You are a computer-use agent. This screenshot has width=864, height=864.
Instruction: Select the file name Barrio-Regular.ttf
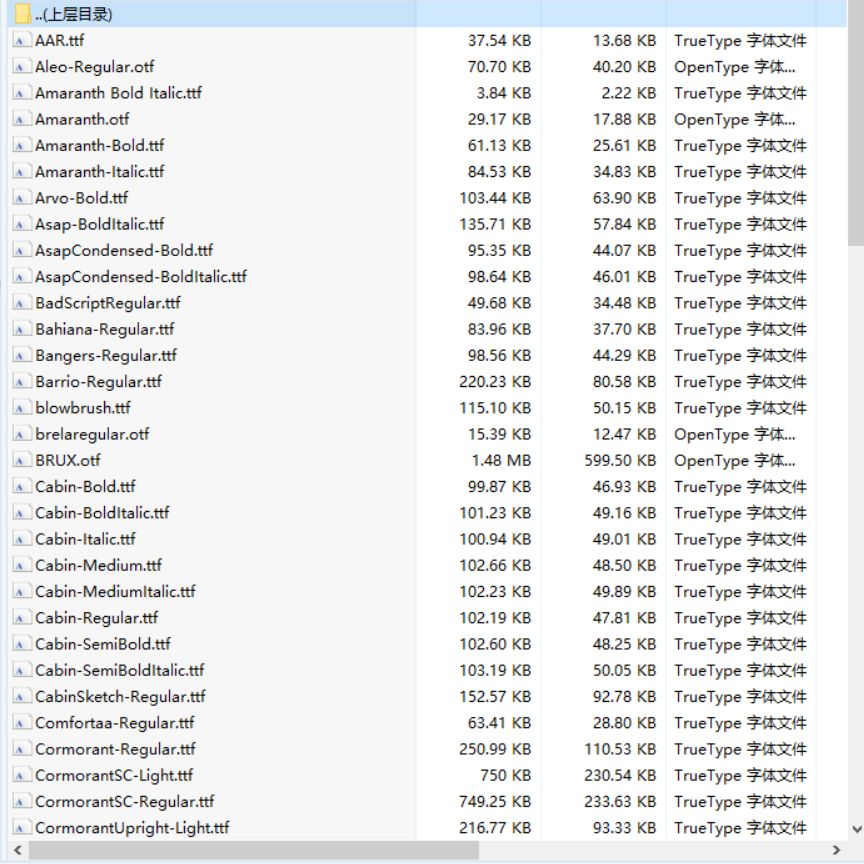tap(99, 381)
